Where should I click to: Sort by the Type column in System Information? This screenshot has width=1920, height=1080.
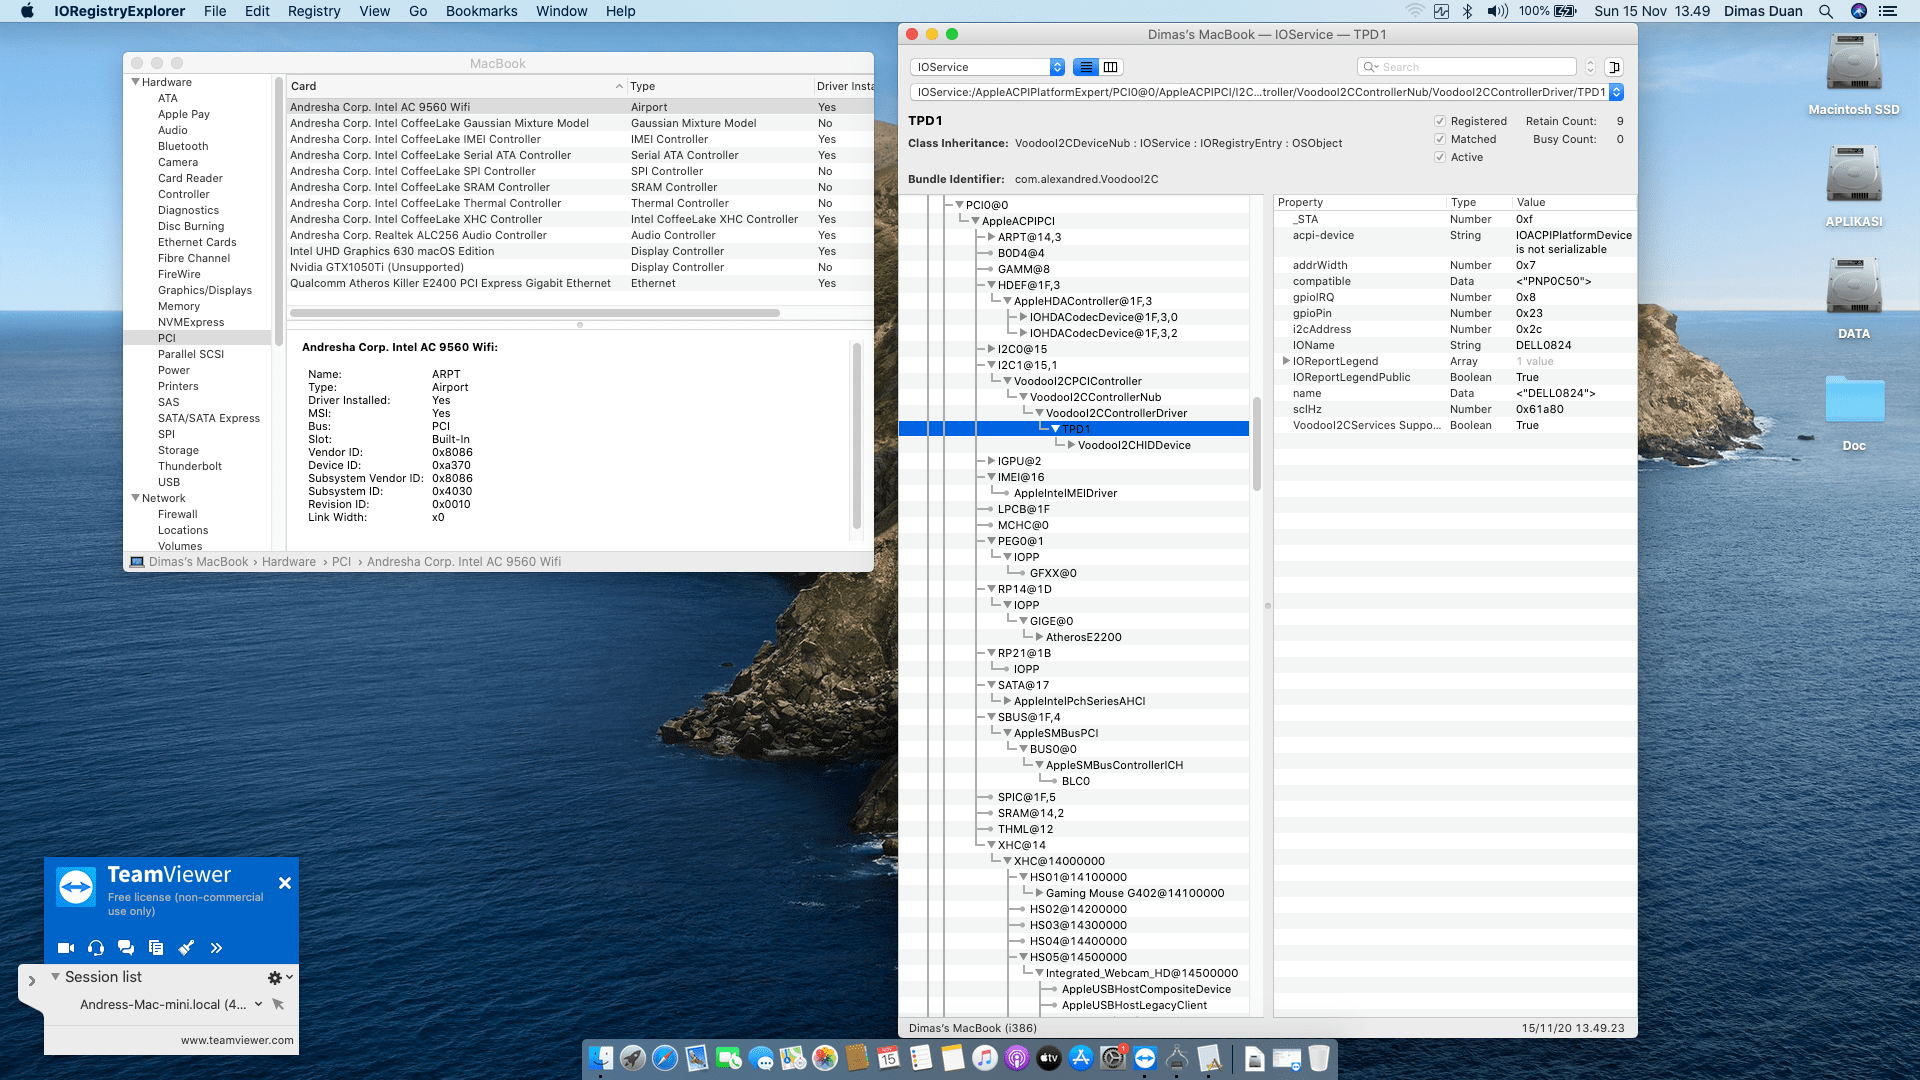coord(719,86)
